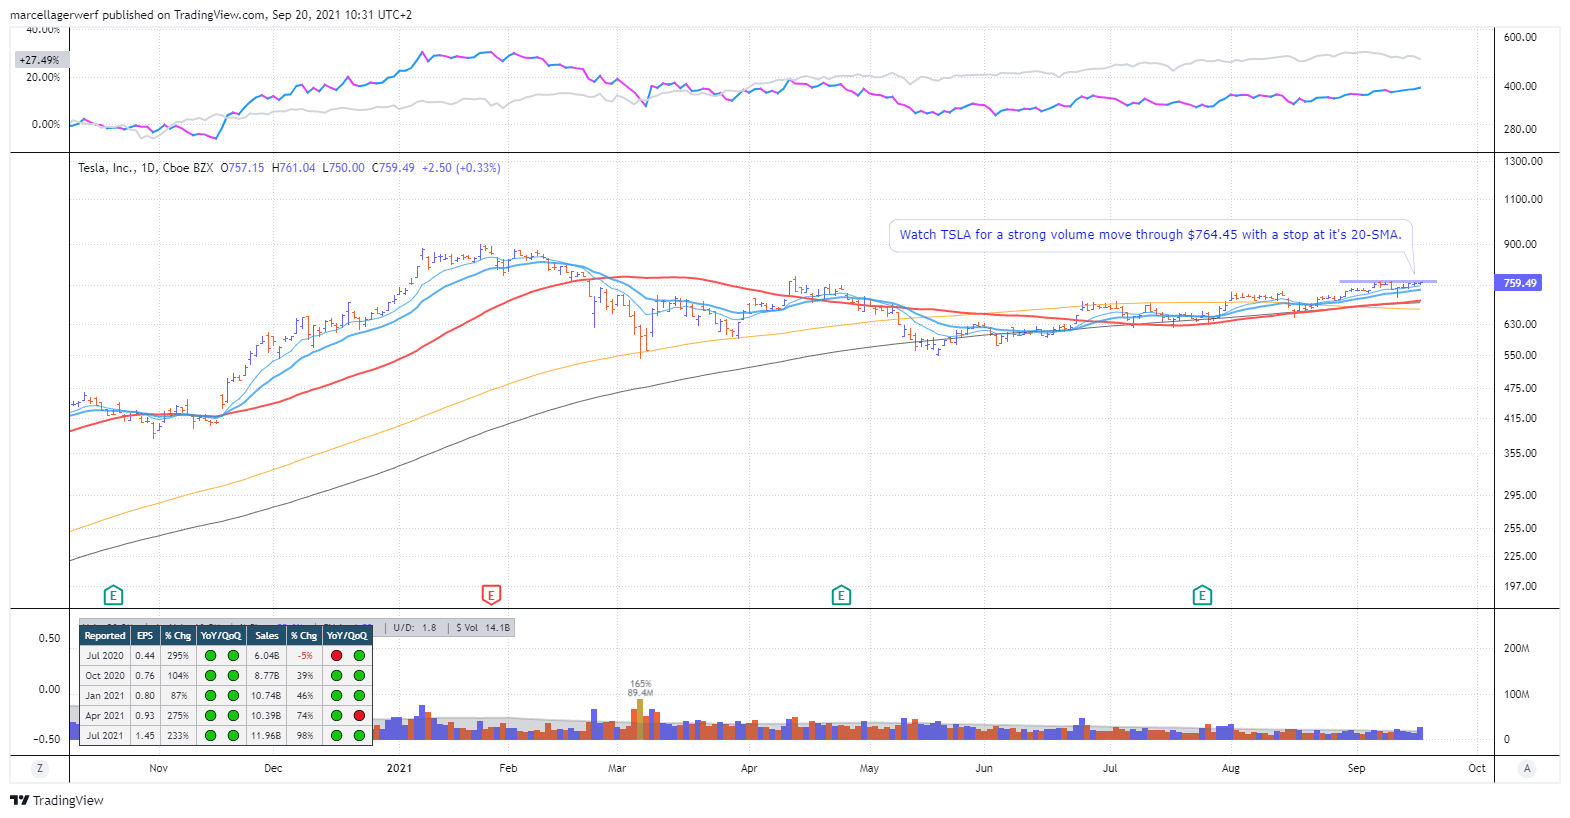1570x818 pixels.
Task: Open the green earnings marker before May
Action: coord(841,596)
